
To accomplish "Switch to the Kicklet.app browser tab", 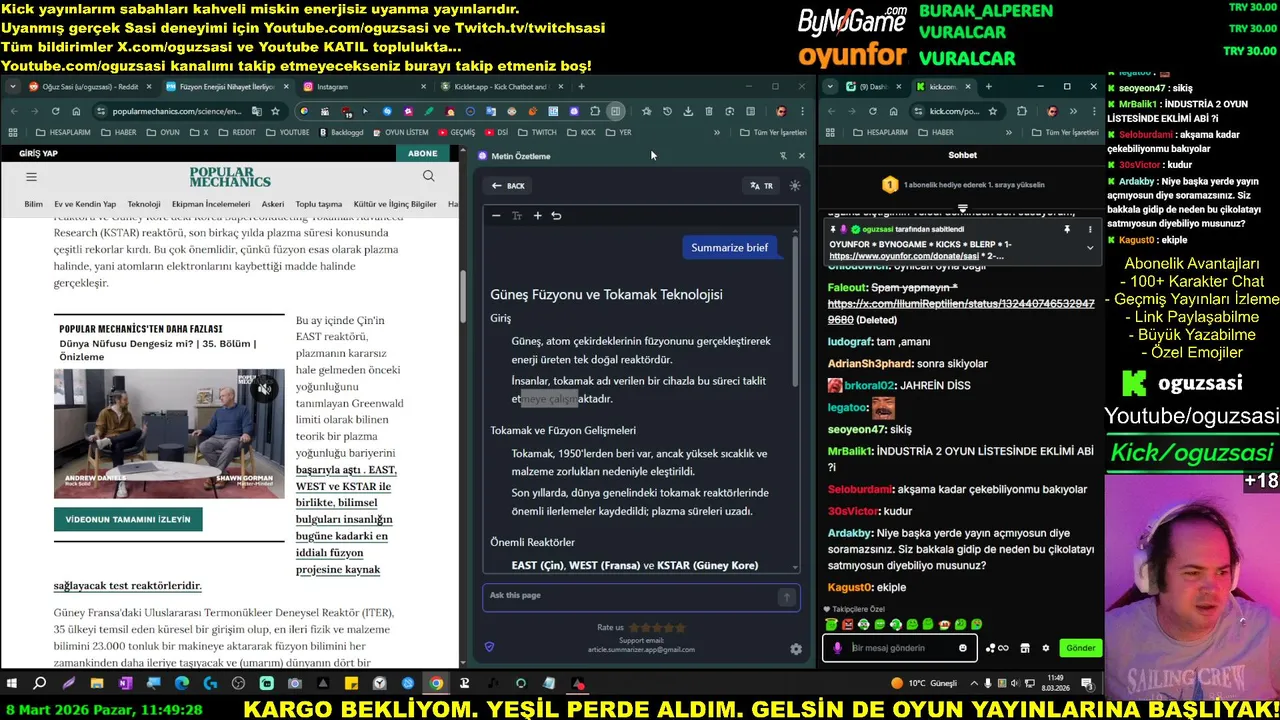I will [x=500, y=87].
